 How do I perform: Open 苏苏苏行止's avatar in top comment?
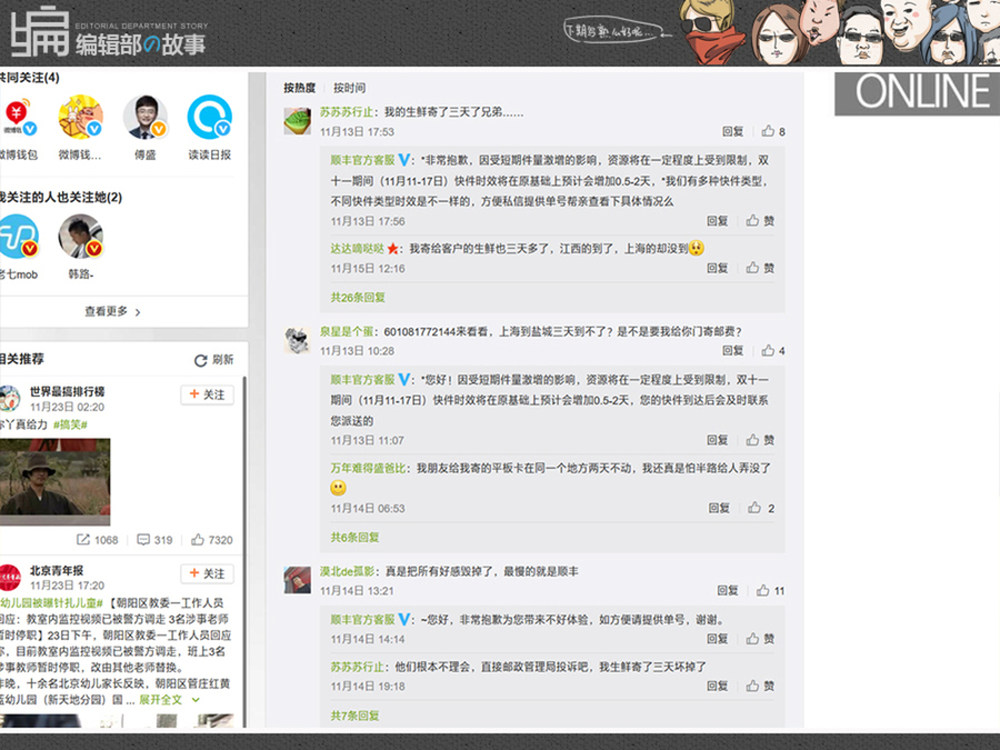click(297, 121)
